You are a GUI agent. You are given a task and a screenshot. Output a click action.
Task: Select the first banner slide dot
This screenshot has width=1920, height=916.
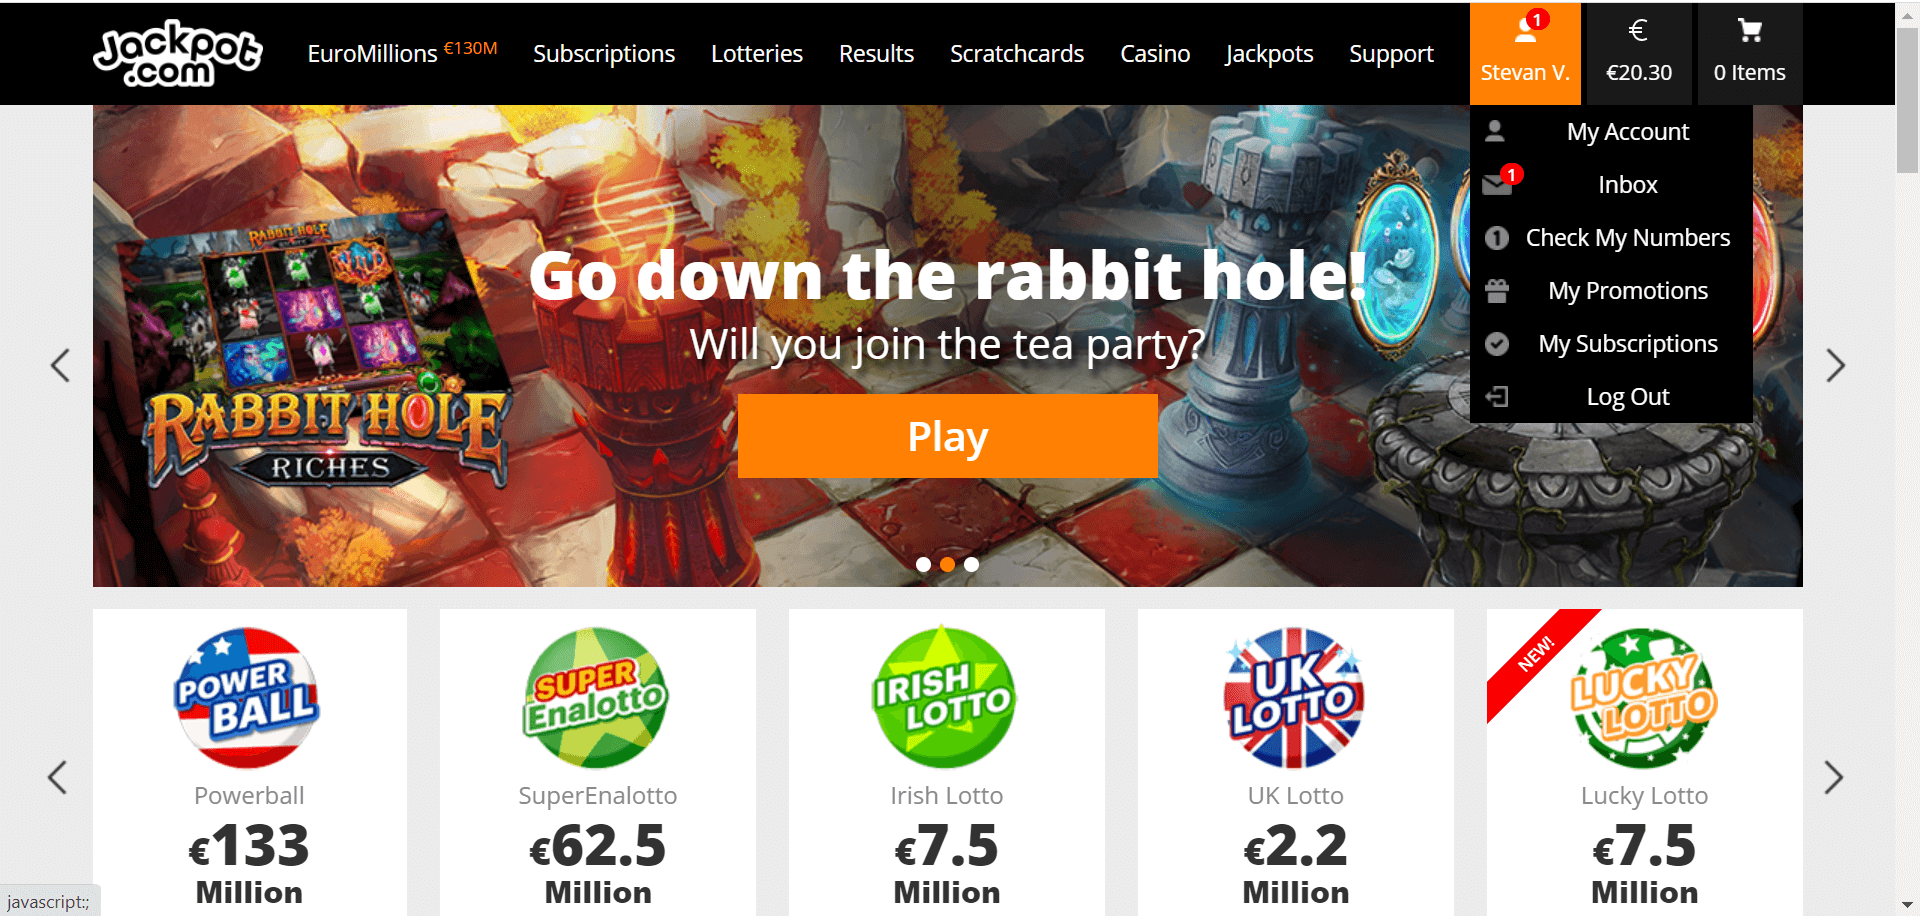(x=923, y=564)
